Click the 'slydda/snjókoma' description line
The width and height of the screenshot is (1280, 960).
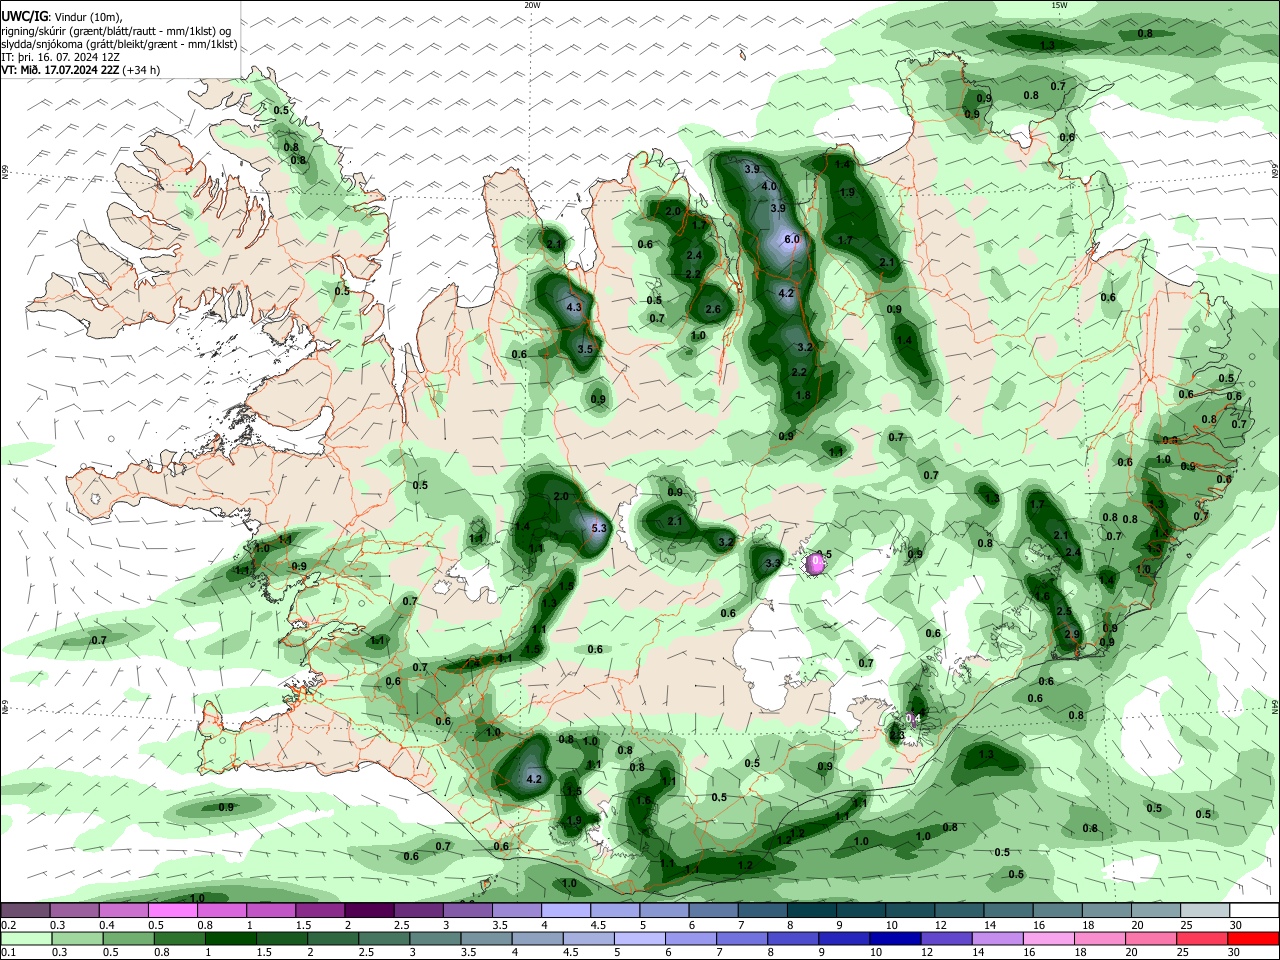(119, 44)
